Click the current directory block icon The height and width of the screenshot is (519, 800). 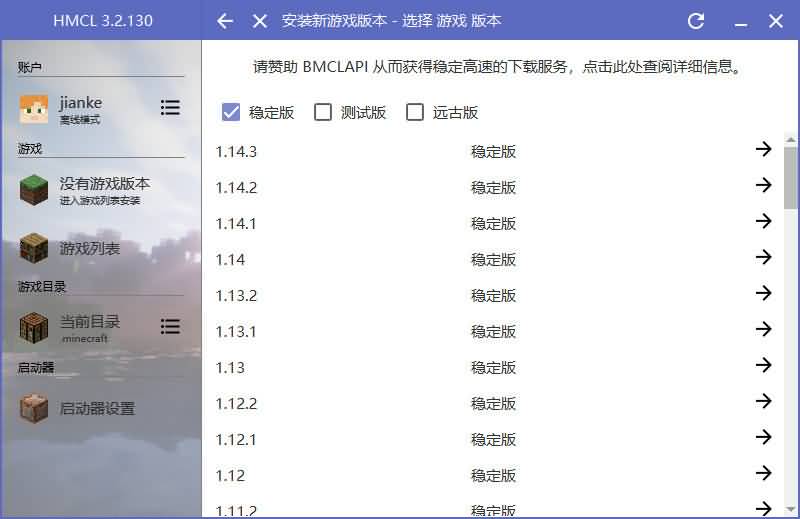click(34, 328)
